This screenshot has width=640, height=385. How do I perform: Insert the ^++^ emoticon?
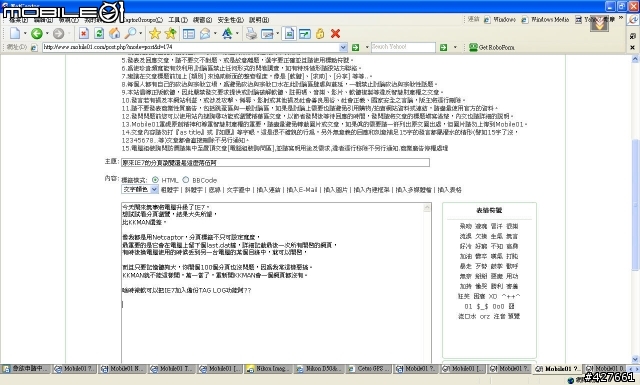pos(511,296)
